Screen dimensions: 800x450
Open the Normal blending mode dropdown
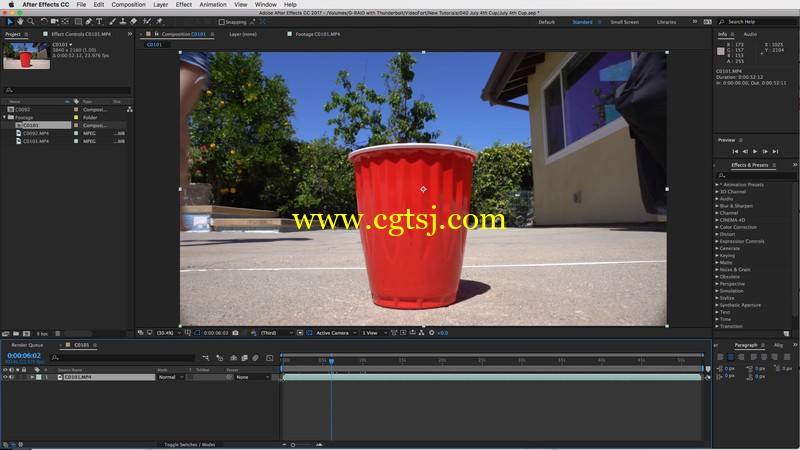tap(171, 377)
